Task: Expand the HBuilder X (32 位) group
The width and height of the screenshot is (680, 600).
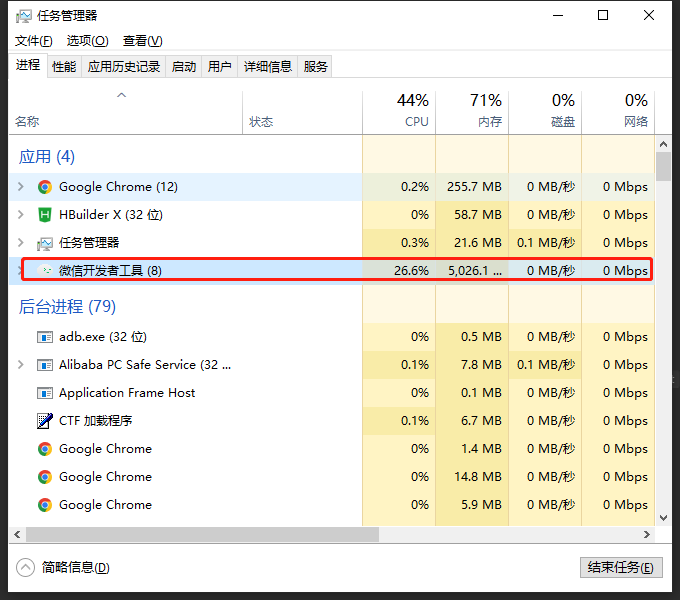Action: point(20,214)
